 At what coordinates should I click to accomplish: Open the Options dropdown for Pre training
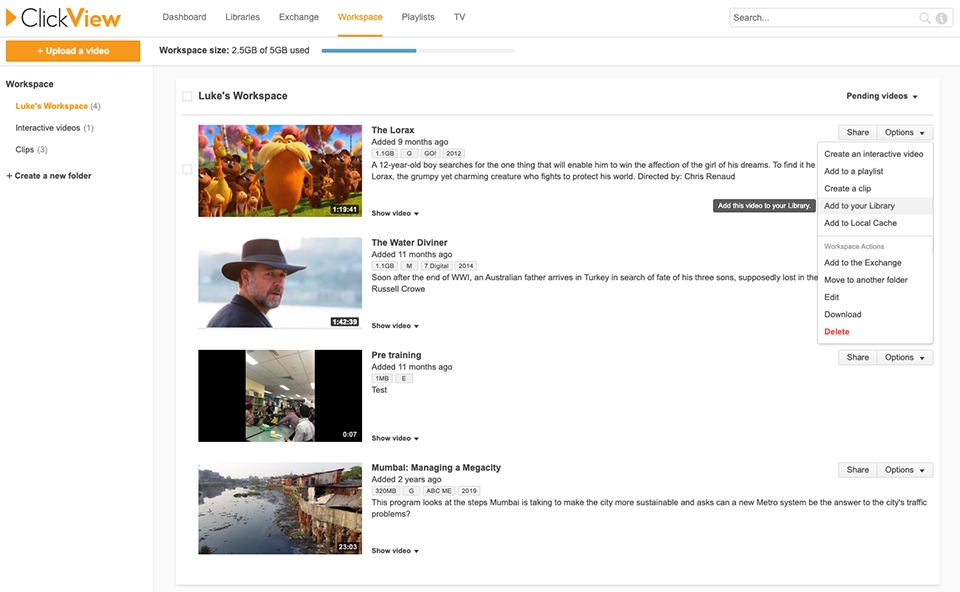pyautogui.click(x=904, y=357)
